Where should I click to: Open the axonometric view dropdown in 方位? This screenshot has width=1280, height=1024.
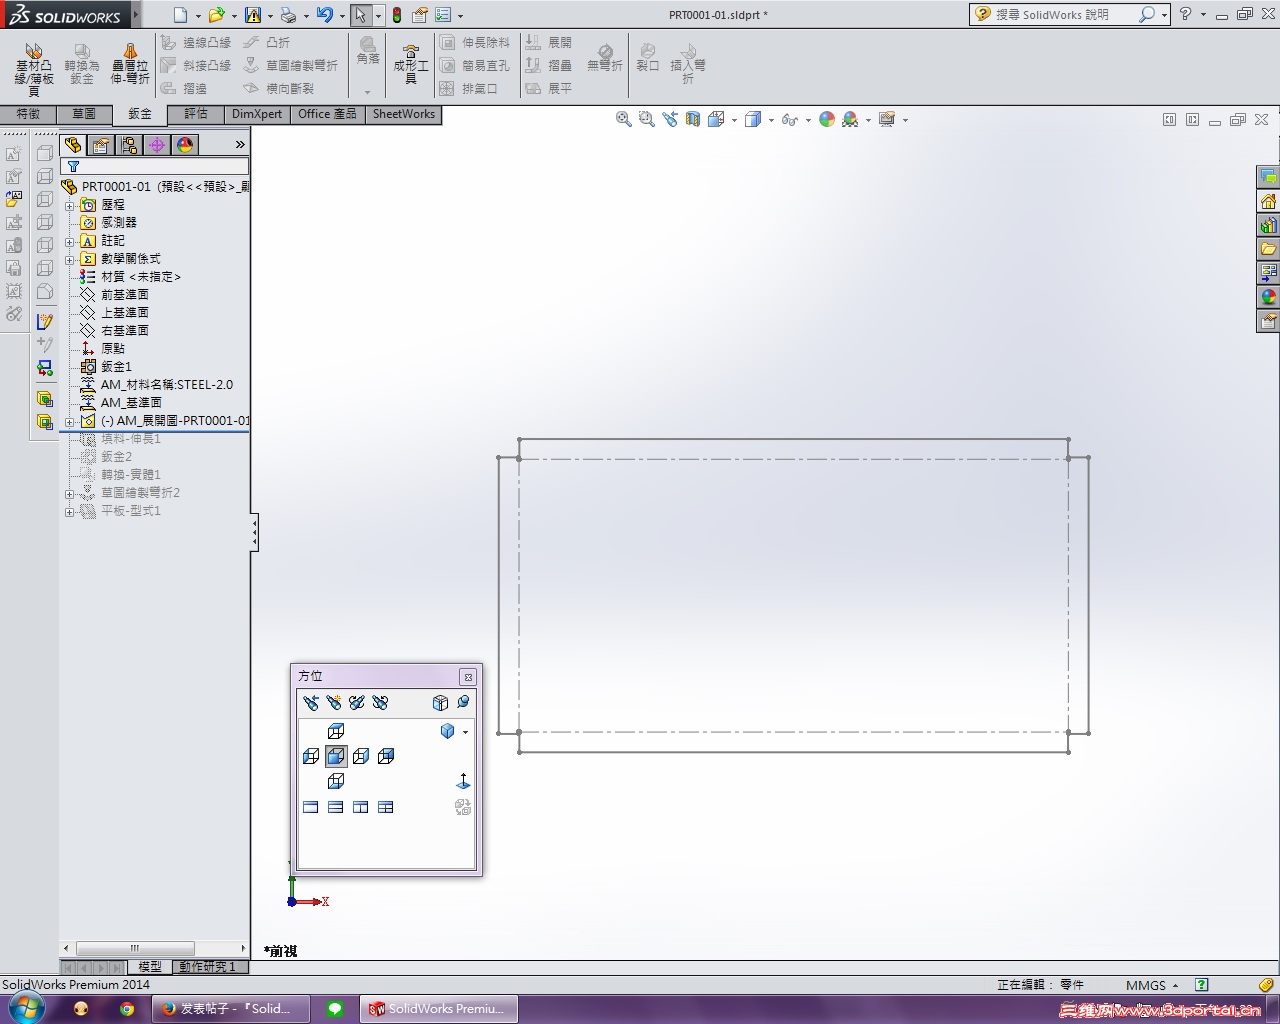[465, 732]
